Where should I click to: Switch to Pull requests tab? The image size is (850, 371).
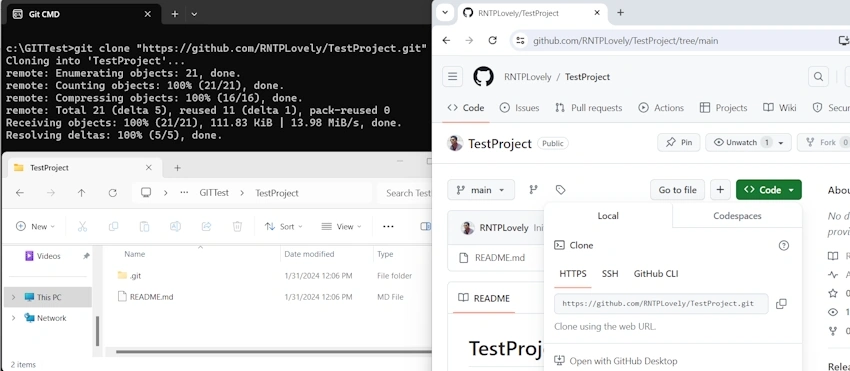(589, 107)
